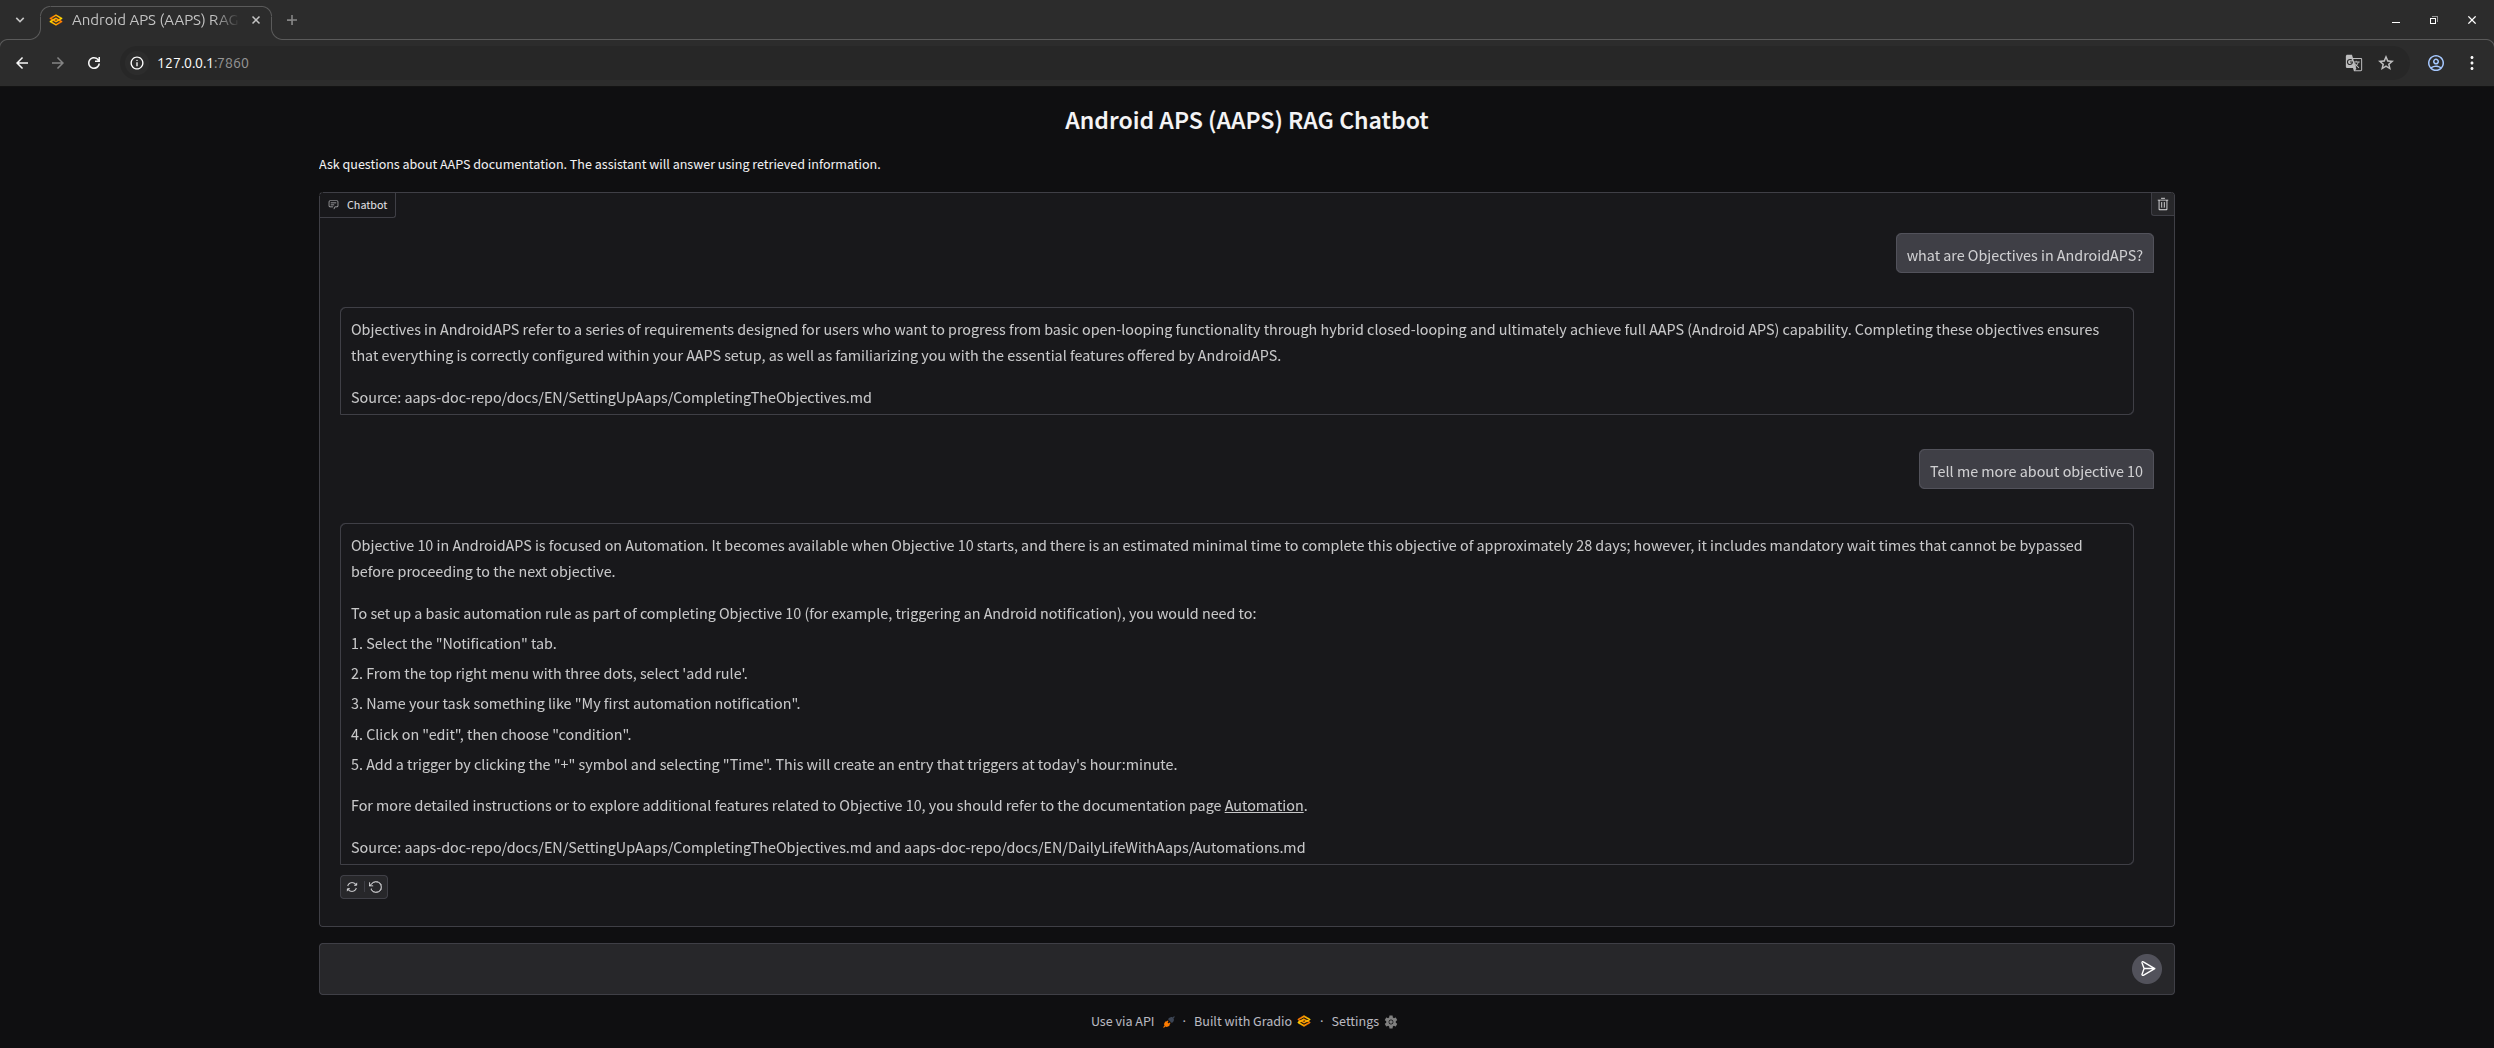Viewport: 2494px width, 1048px height.
Task: Undo the last chatbot exchange
Action: 376,887
